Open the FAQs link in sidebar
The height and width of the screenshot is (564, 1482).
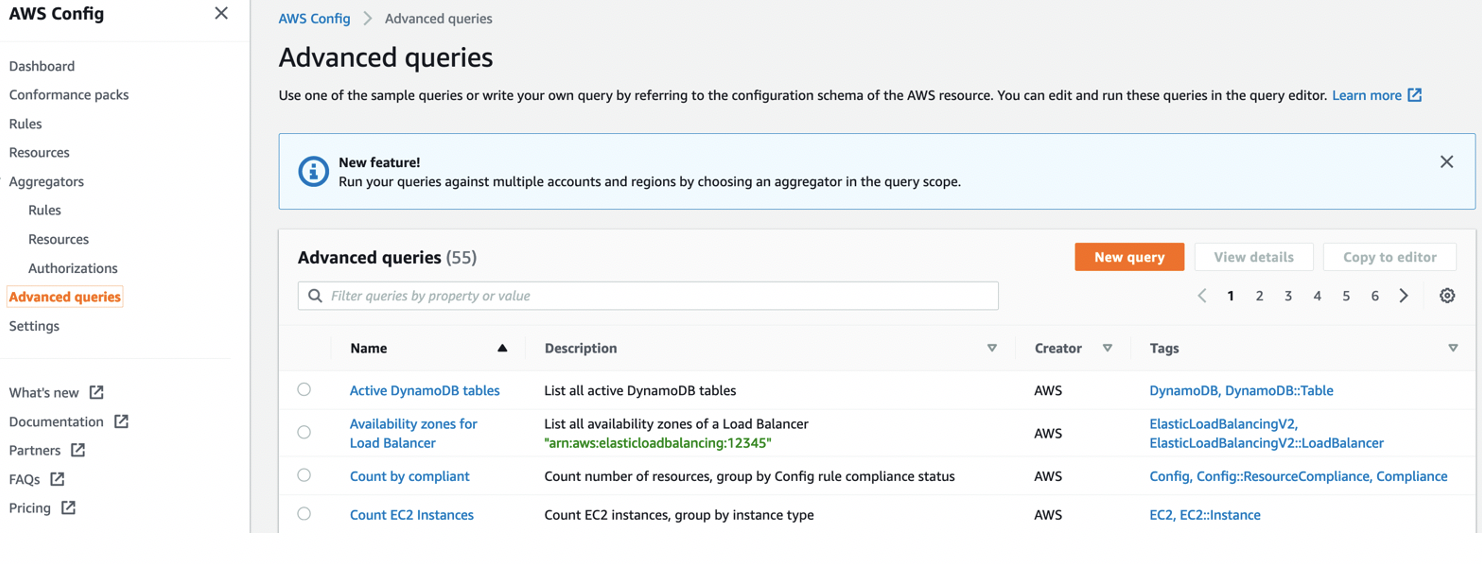point(25,479)
